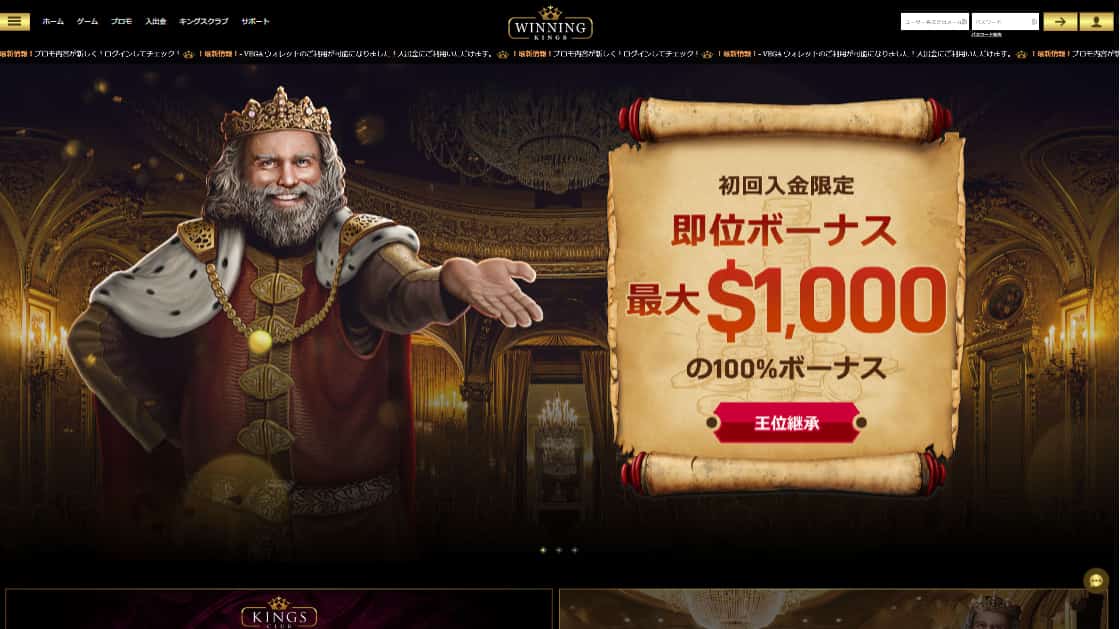Select the first carousel dot
Viewport: 1120px width, 629px height.
(x=543, y=550)
